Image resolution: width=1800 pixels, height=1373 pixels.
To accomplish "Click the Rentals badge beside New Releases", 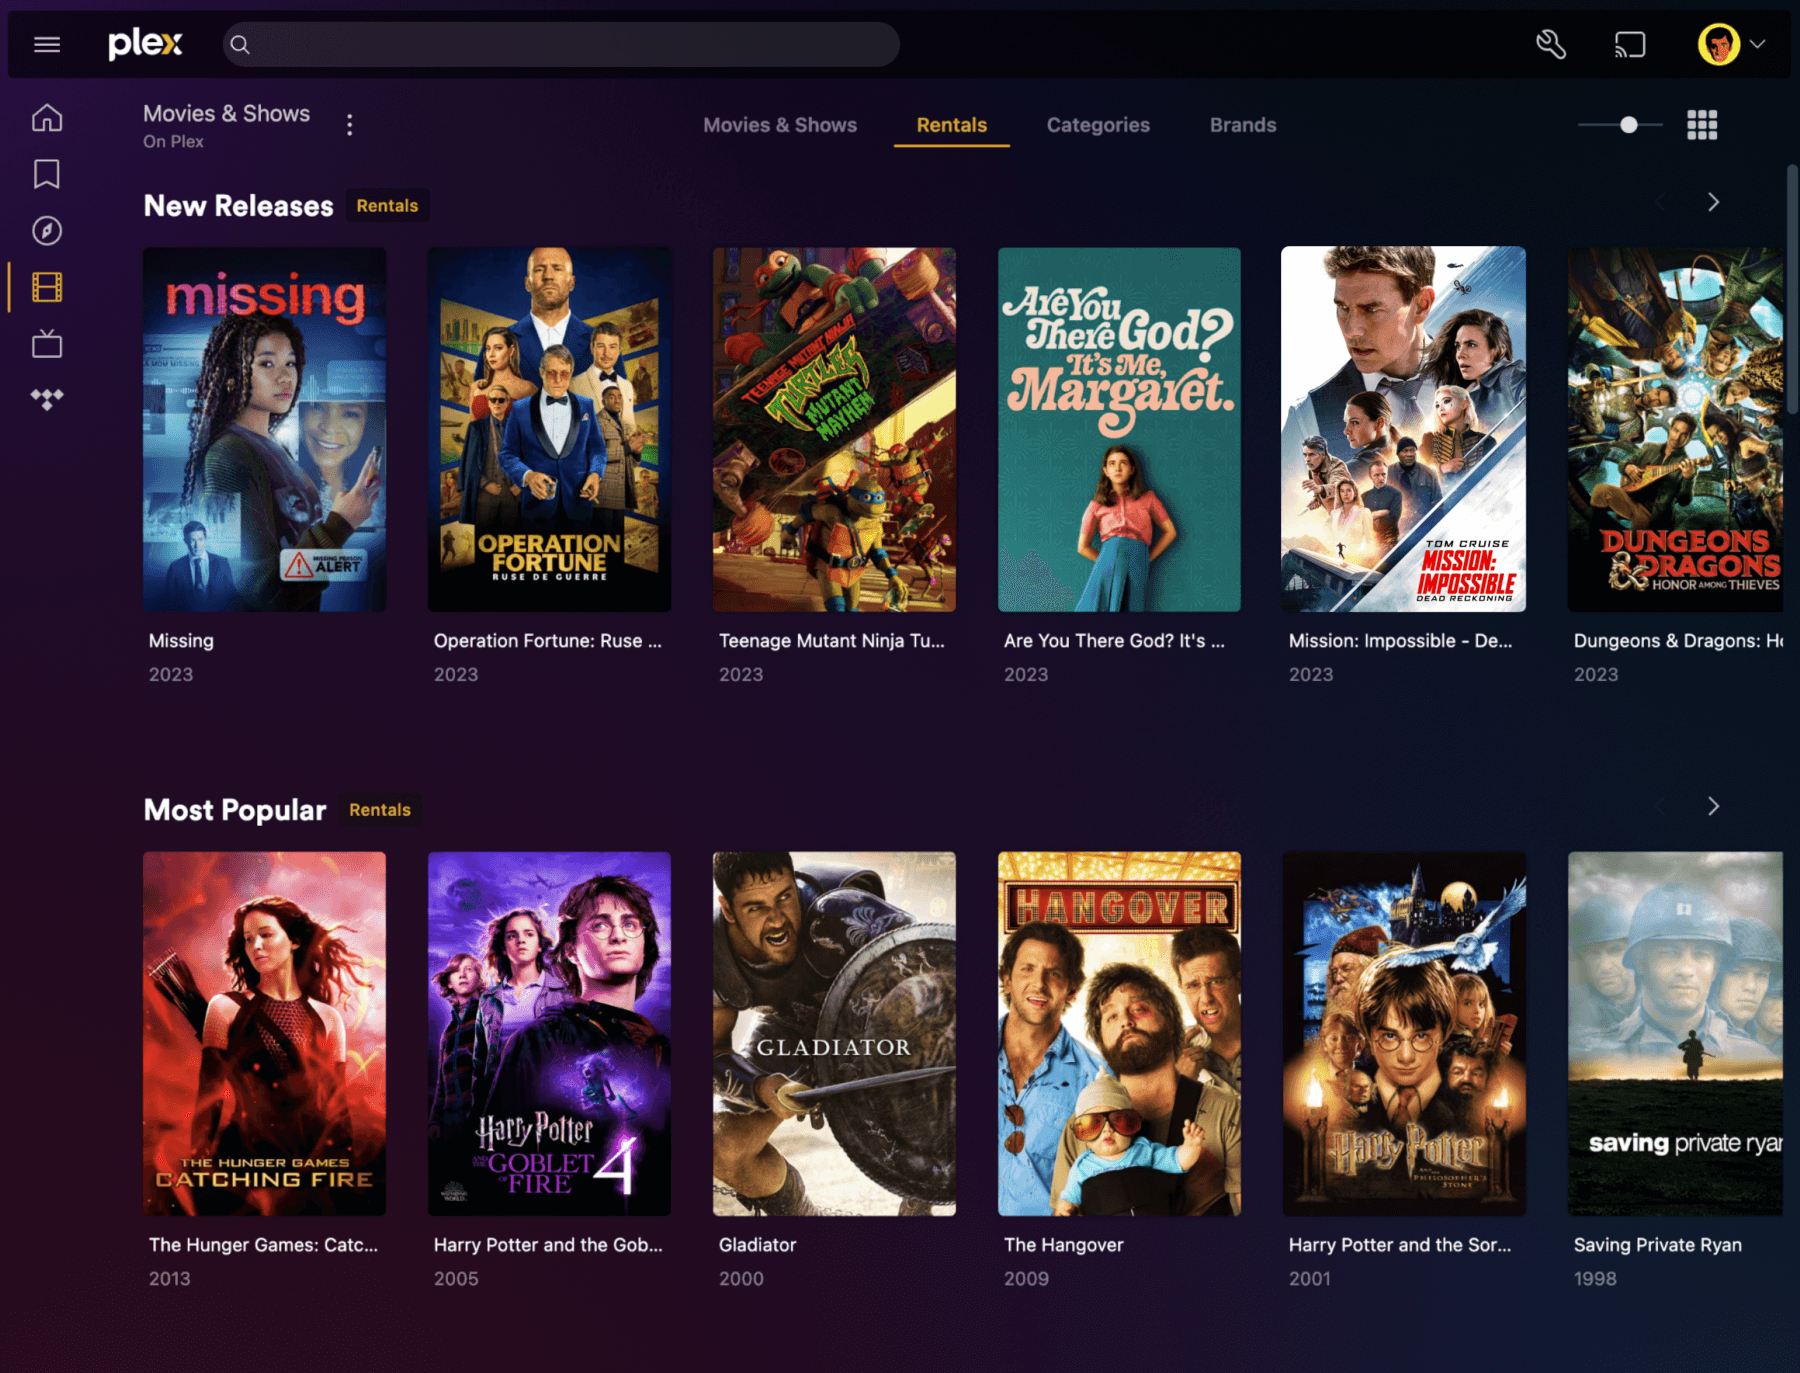I will [x=387, y=206].
